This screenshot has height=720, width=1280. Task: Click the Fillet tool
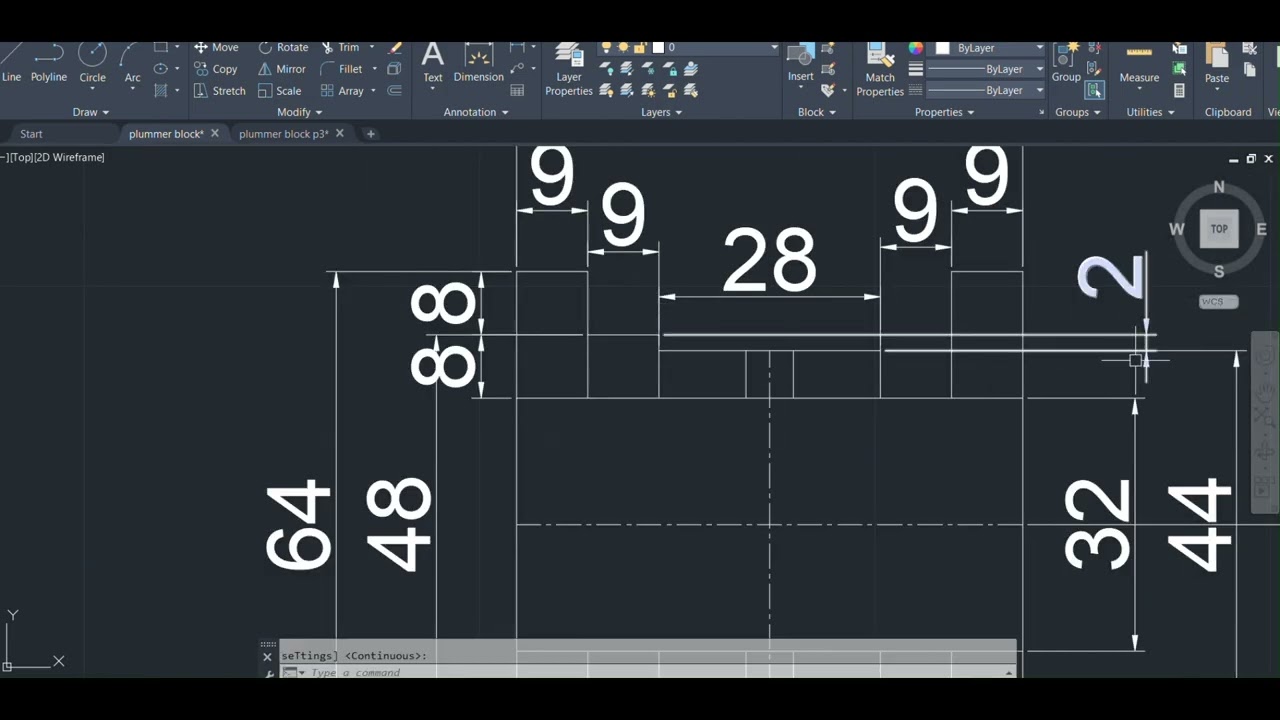point(342,69)
